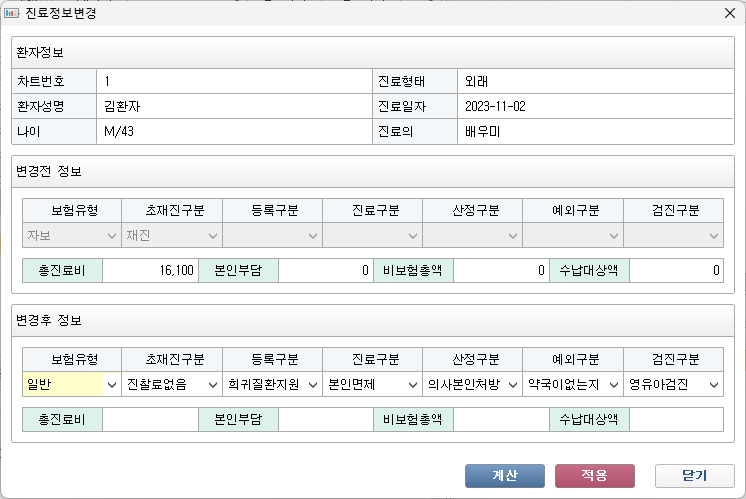This screenshot has width=746, height=499.
Task: Open the 등록구분 dropdown showing 희귀질환지원
Action: click(x=272, y=384)
